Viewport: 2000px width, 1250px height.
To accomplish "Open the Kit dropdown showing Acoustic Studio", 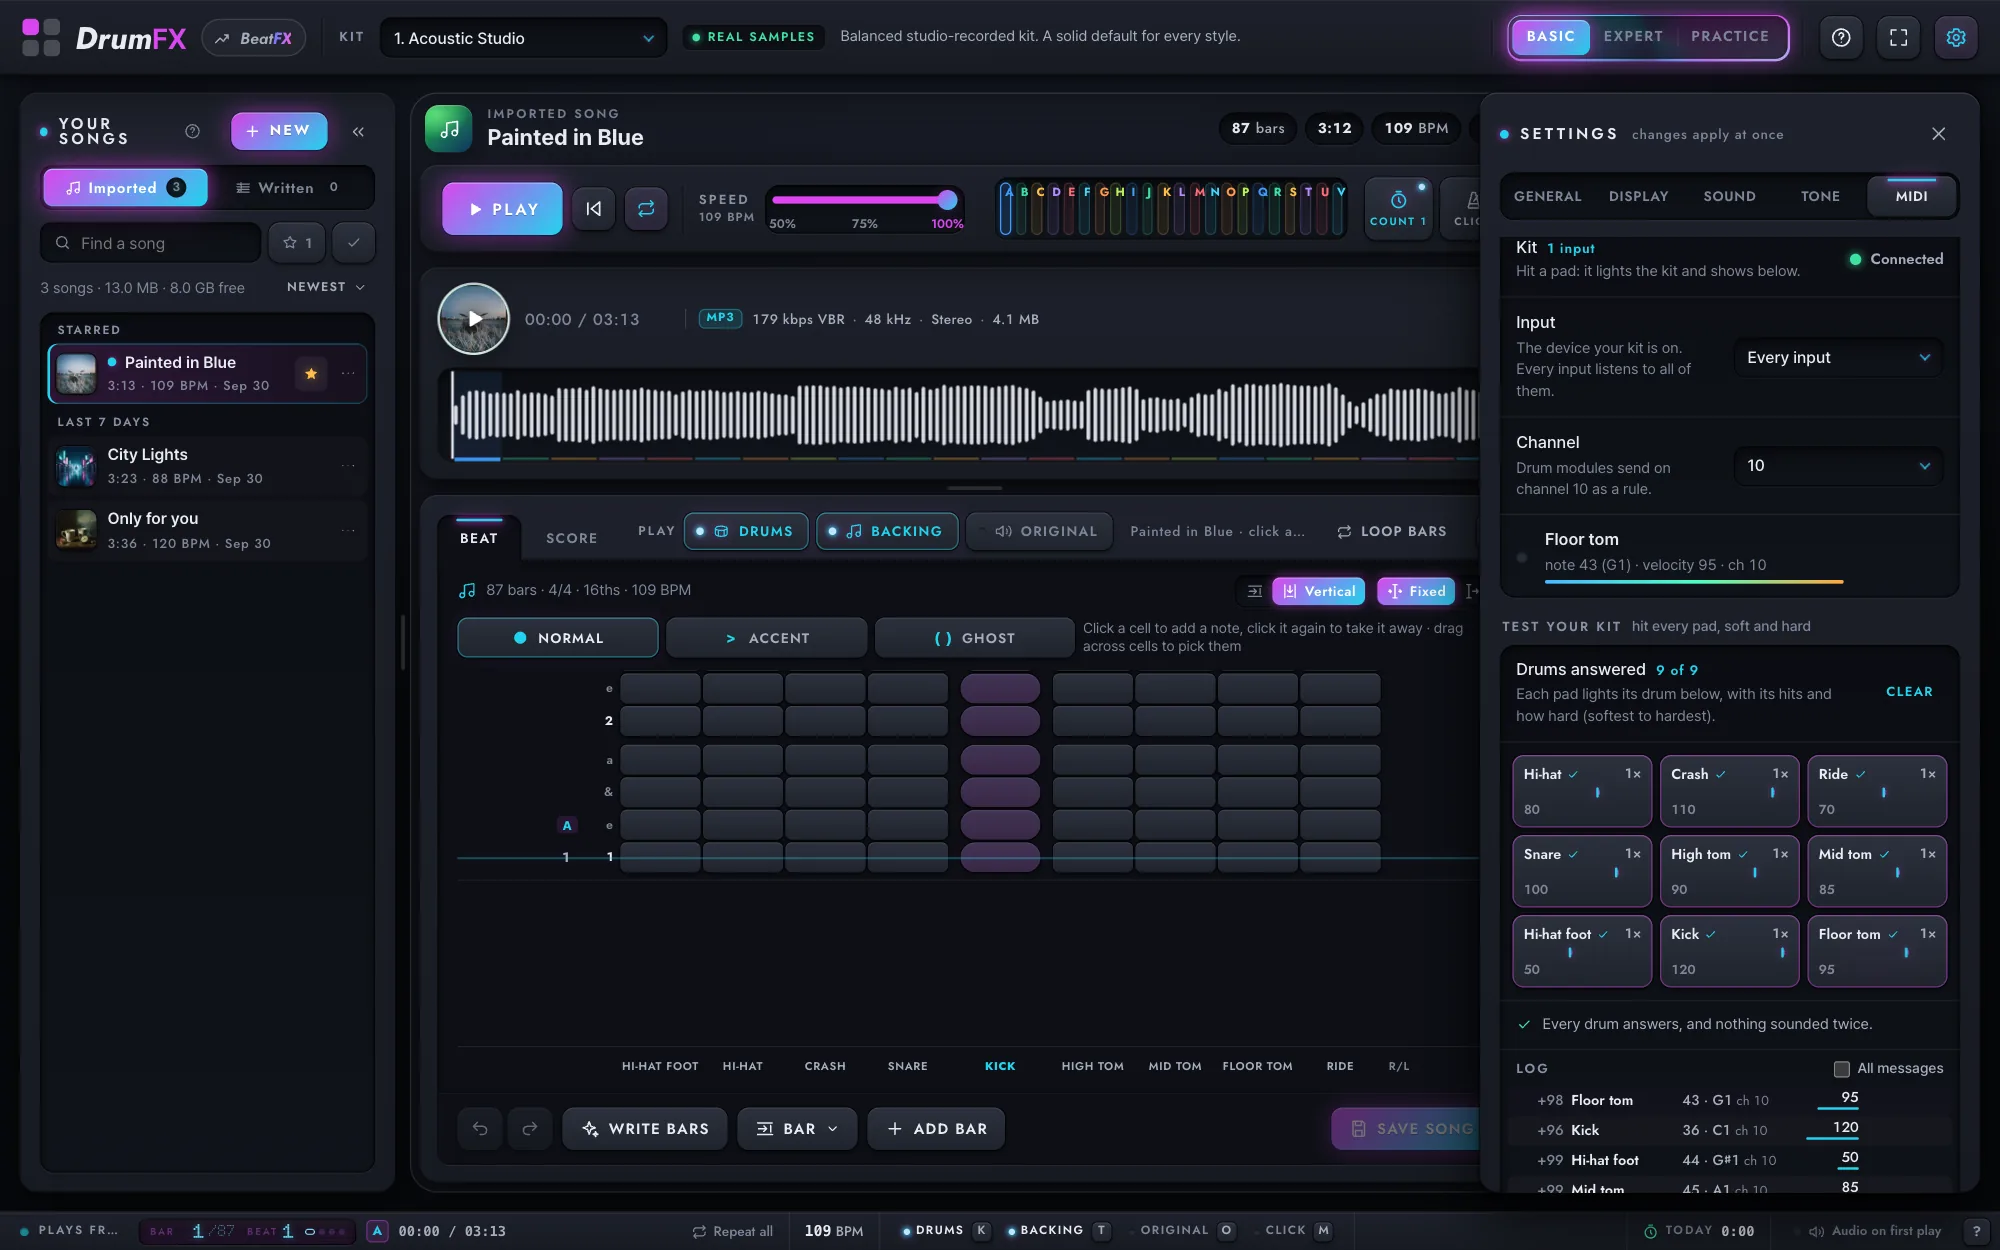I will 523,38.
